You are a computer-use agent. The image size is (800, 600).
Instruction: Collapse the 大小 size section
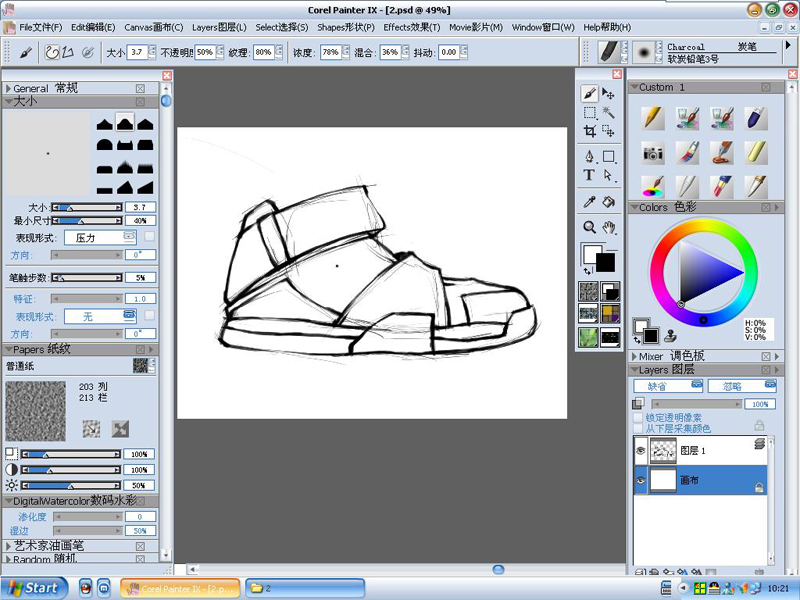8,102
